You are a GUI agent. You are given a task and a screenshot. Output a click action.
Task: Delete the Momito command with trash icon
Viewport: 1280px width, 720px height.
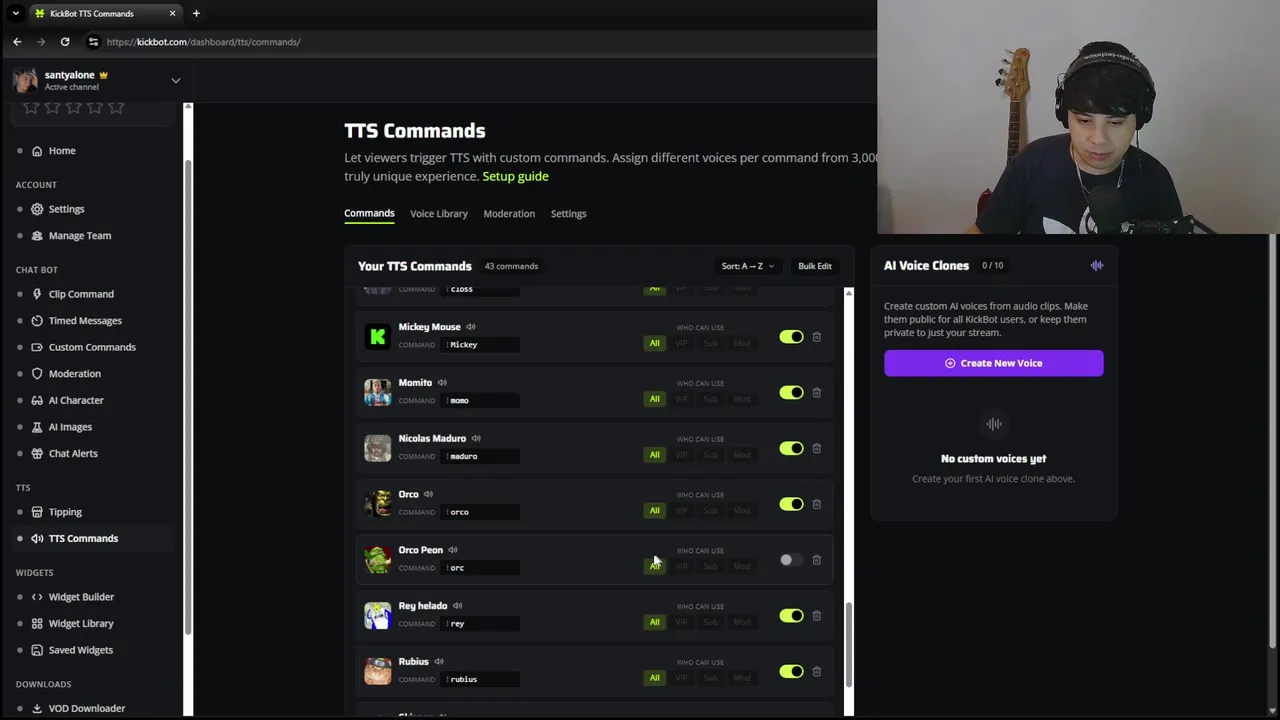[816, 393]
